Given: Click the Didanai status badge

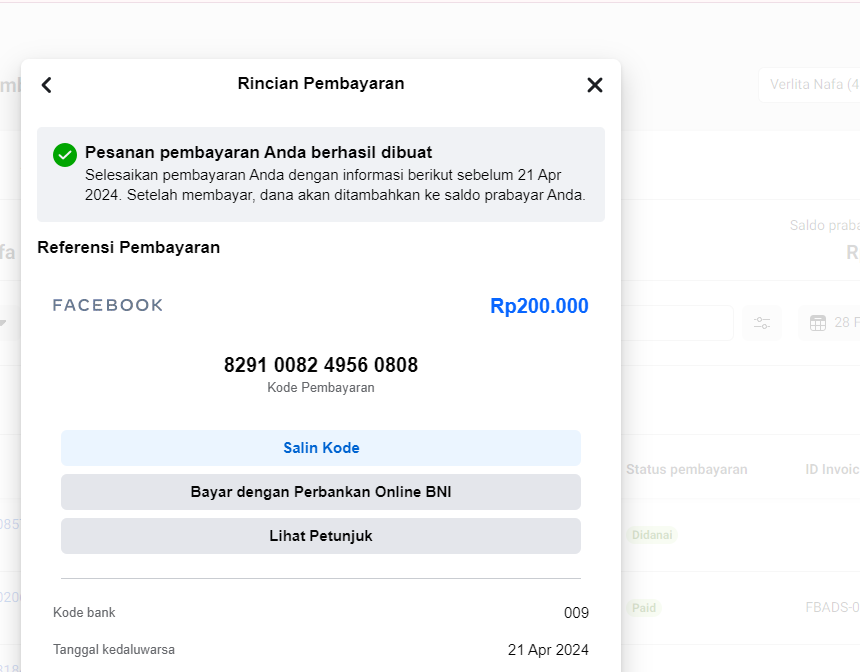Looking at the screenshot, I should 652,535.
